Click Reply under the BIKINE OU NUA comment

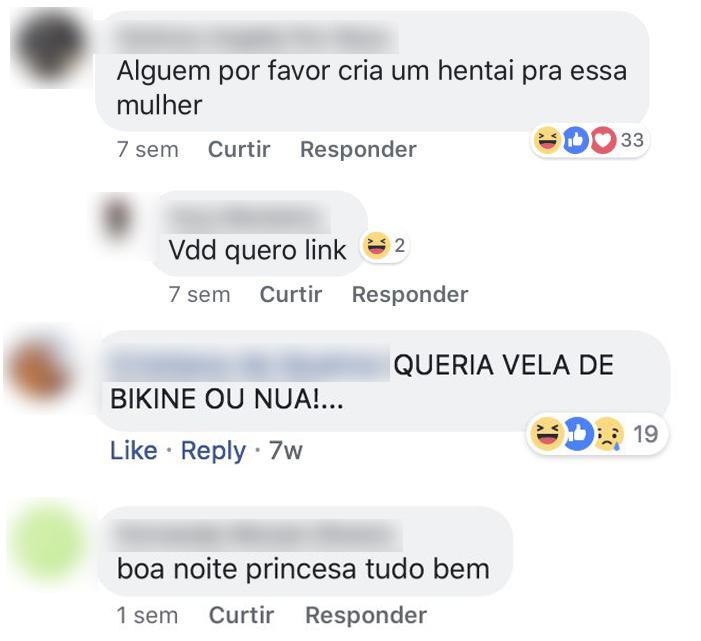tap(213, 451)
